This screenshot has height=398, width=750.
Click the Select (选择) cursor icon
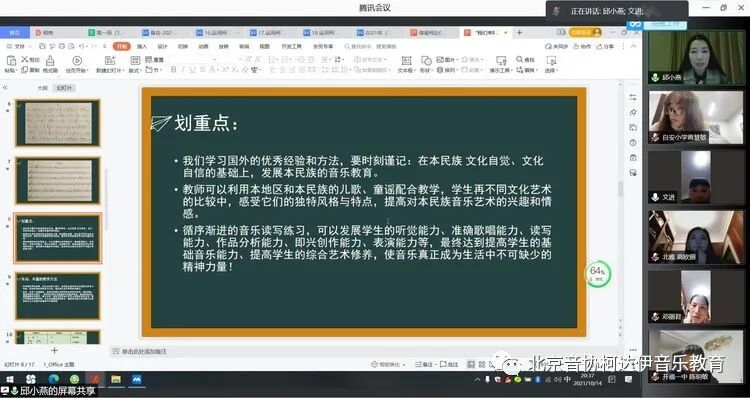pyautogui.click(x=551, y=61)
